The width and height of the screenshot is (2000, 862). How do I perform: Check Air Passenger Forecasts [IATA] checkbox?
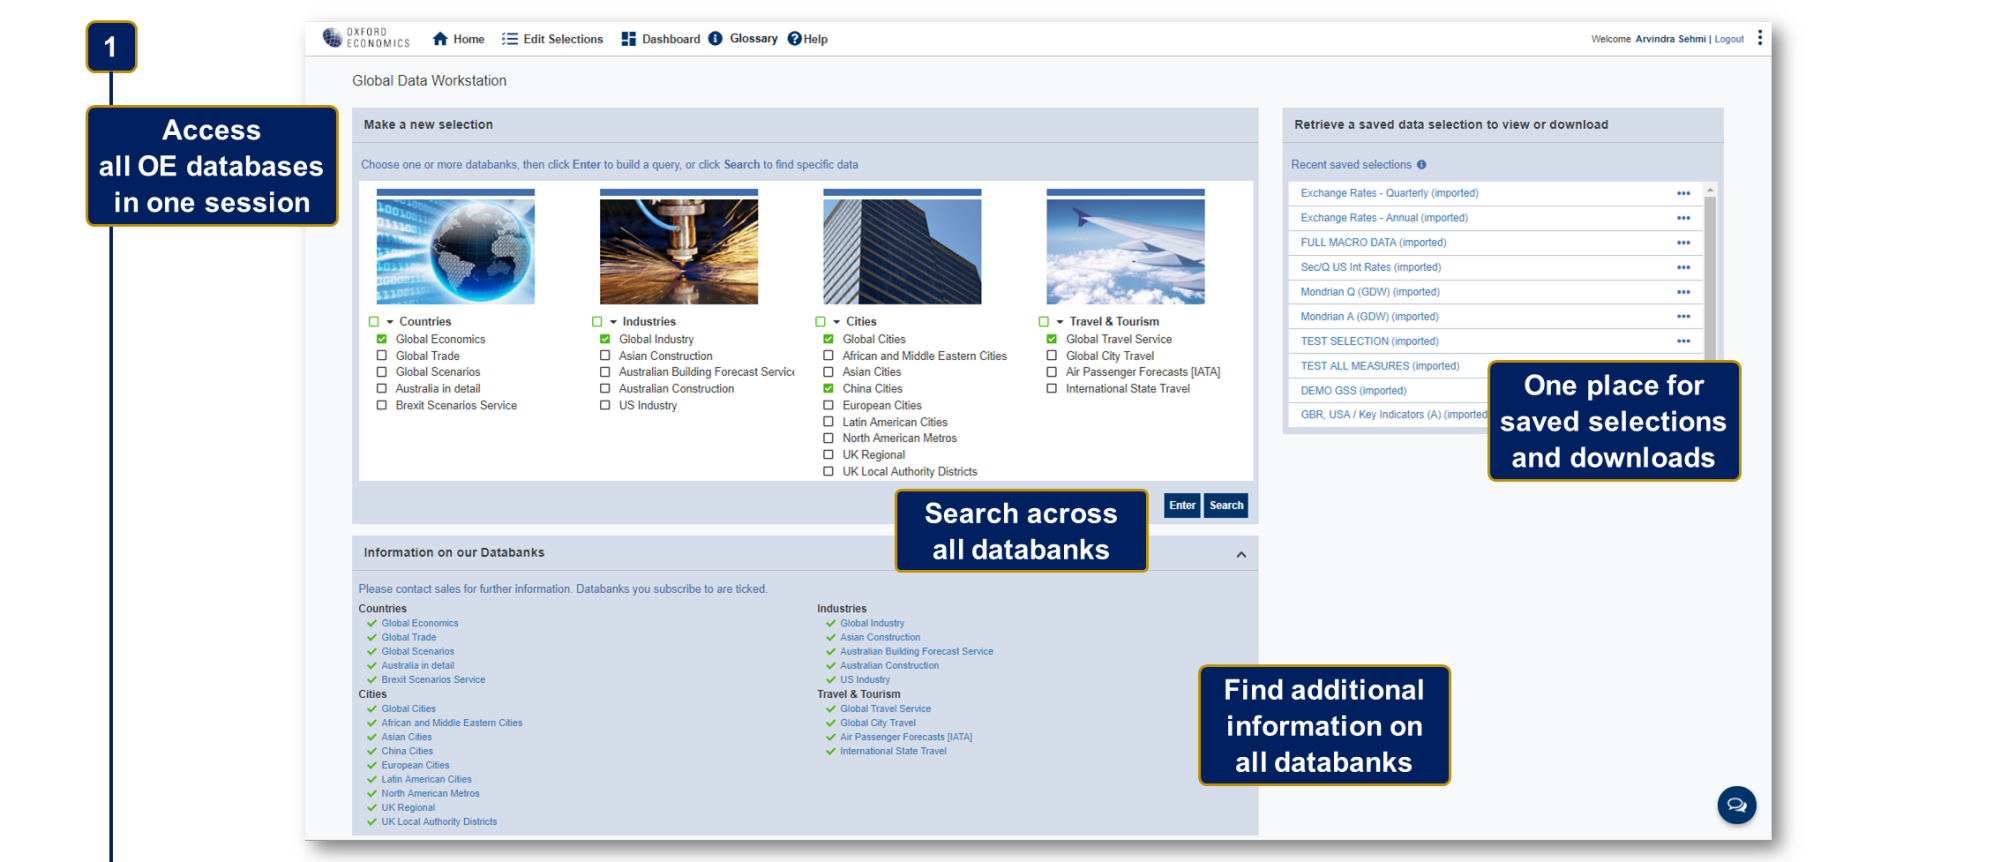pos(1052,372)
